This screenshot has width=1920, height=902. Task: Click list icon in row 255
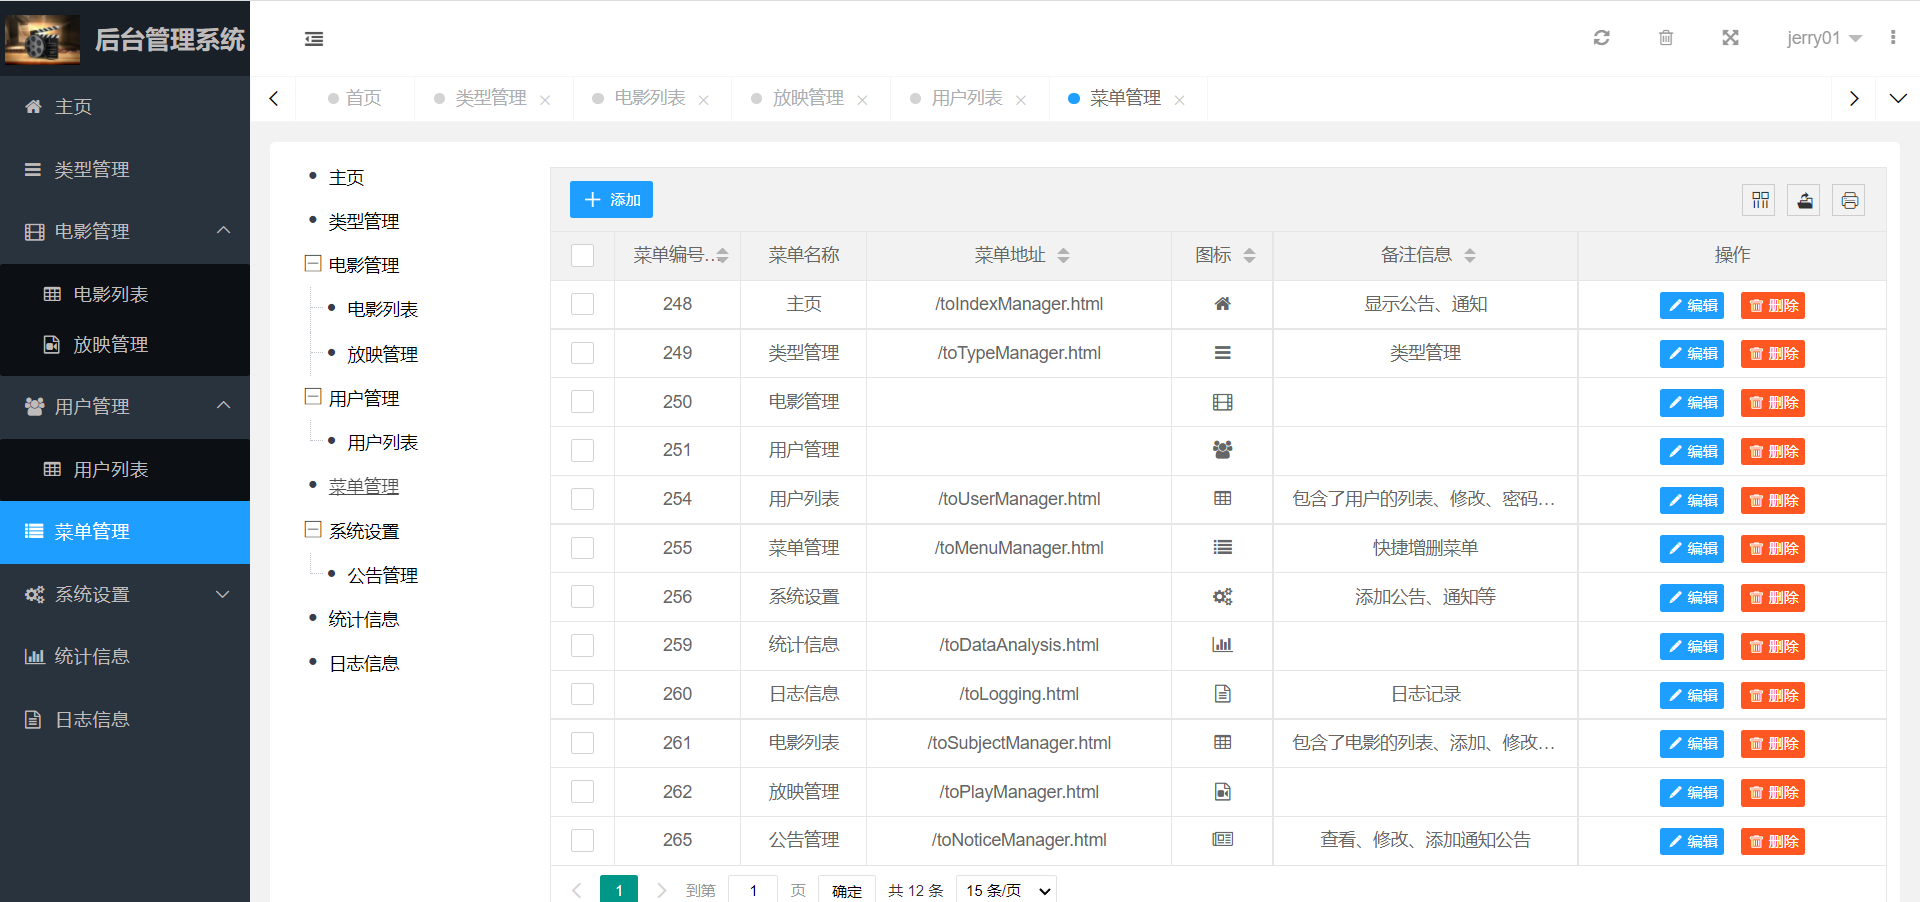pyautogui.click(x=1222, y=548)
